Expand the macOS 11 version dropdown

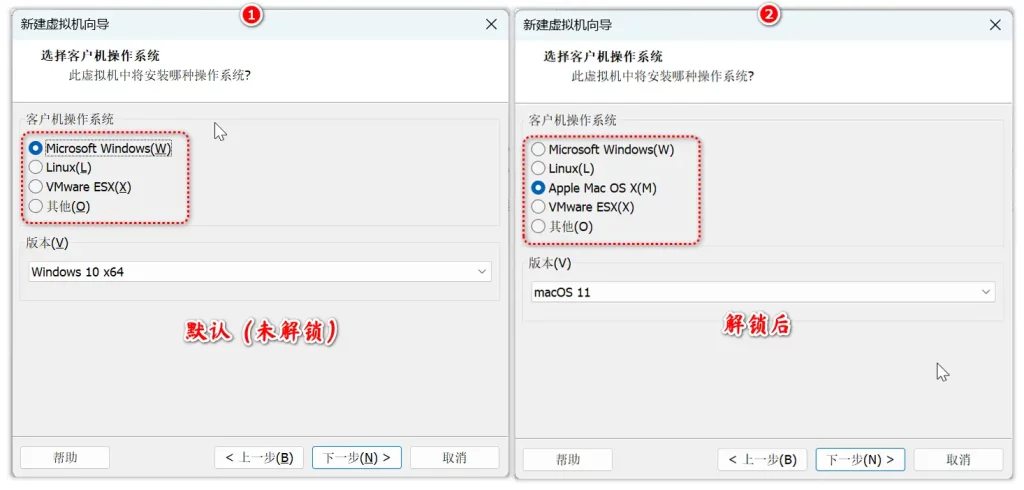(763, 292)
